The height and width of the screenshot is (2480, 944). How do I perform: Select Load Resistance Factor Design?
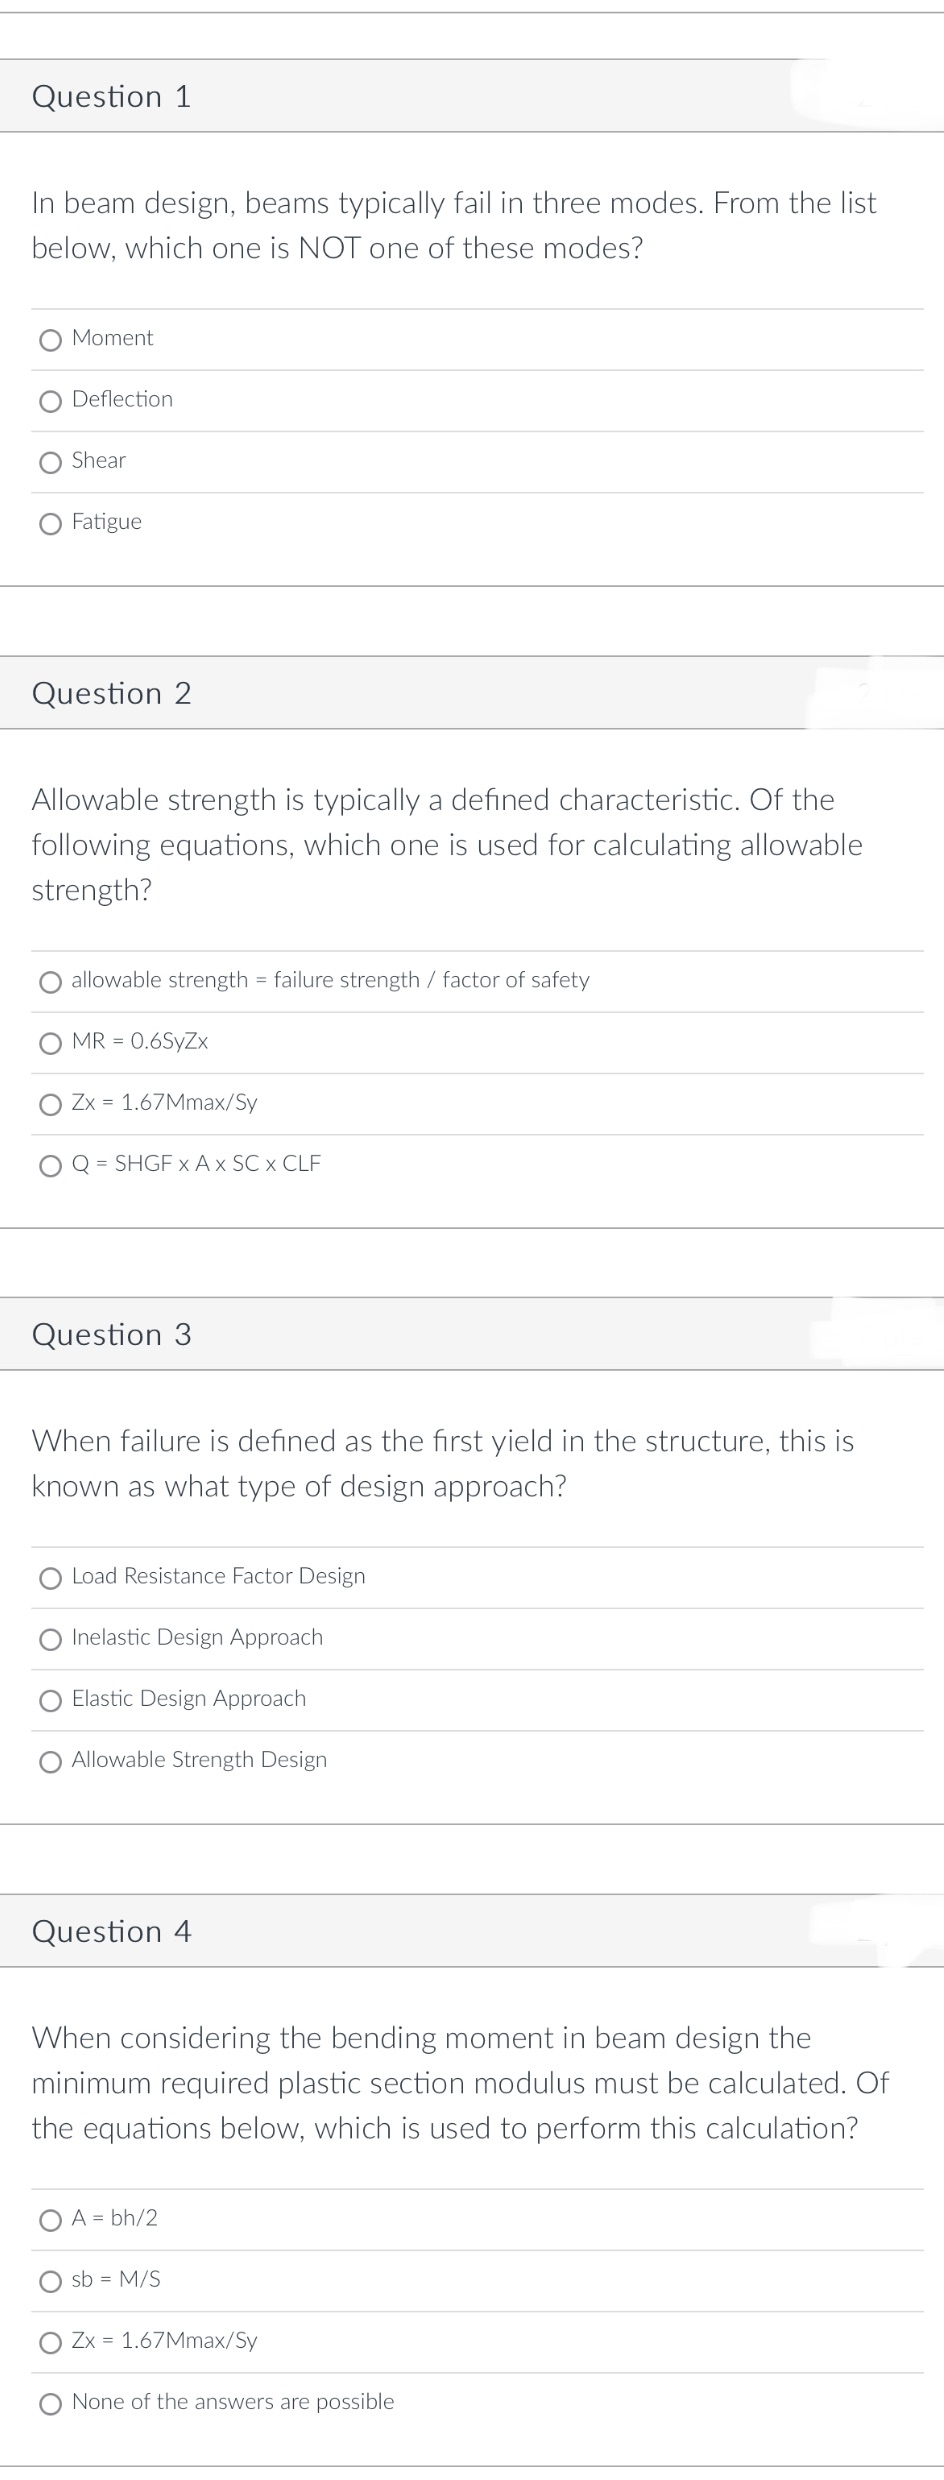point(50,1577)
